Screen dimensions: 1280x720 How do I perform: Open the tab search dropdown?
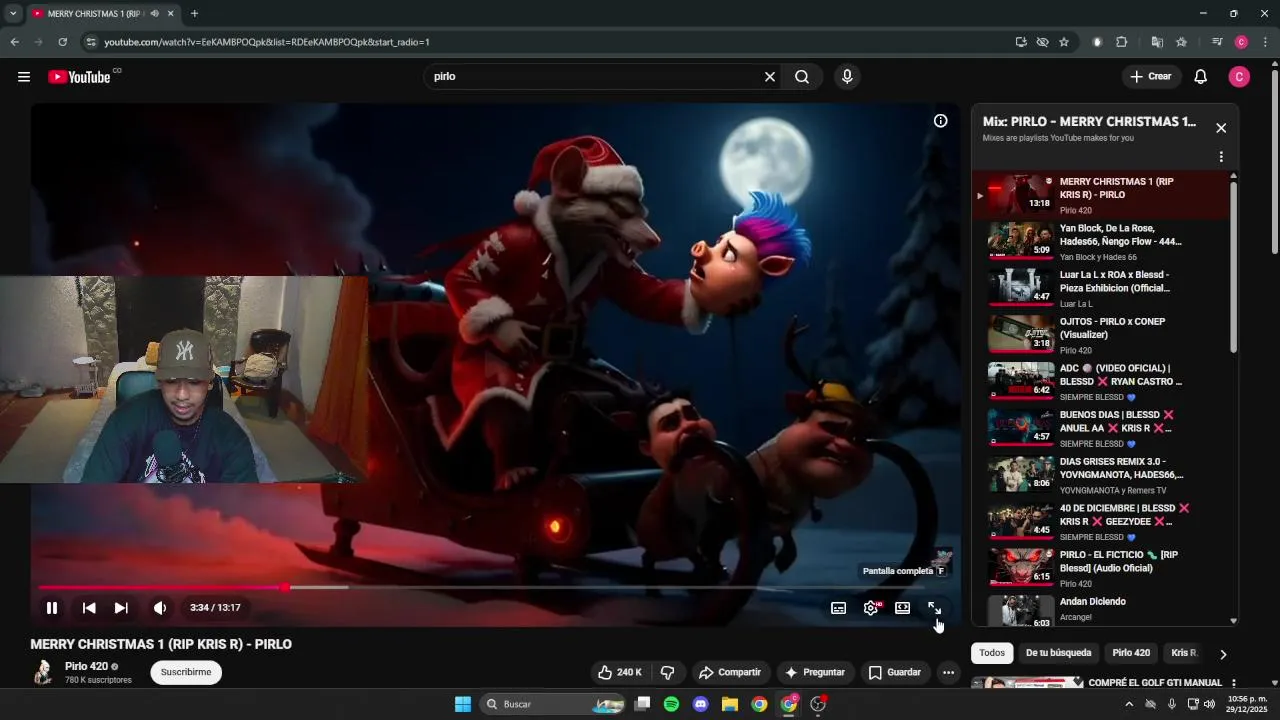tap(13, 14)
